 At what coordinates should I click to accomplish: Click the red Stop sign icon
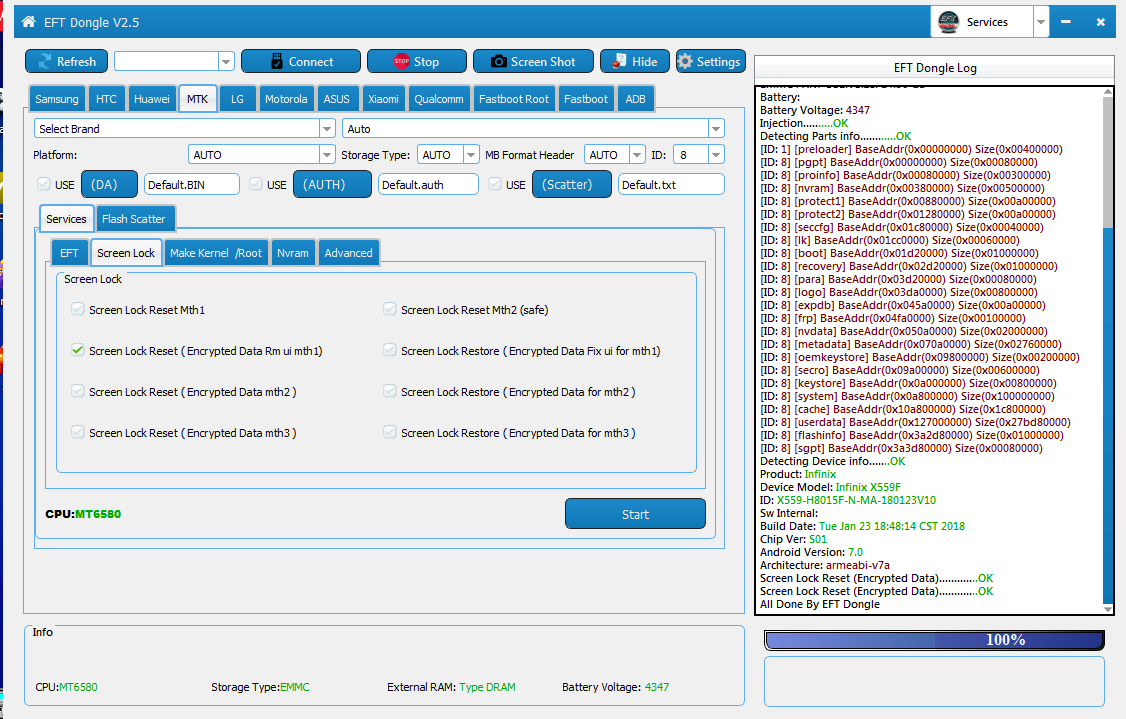[402, 62]
